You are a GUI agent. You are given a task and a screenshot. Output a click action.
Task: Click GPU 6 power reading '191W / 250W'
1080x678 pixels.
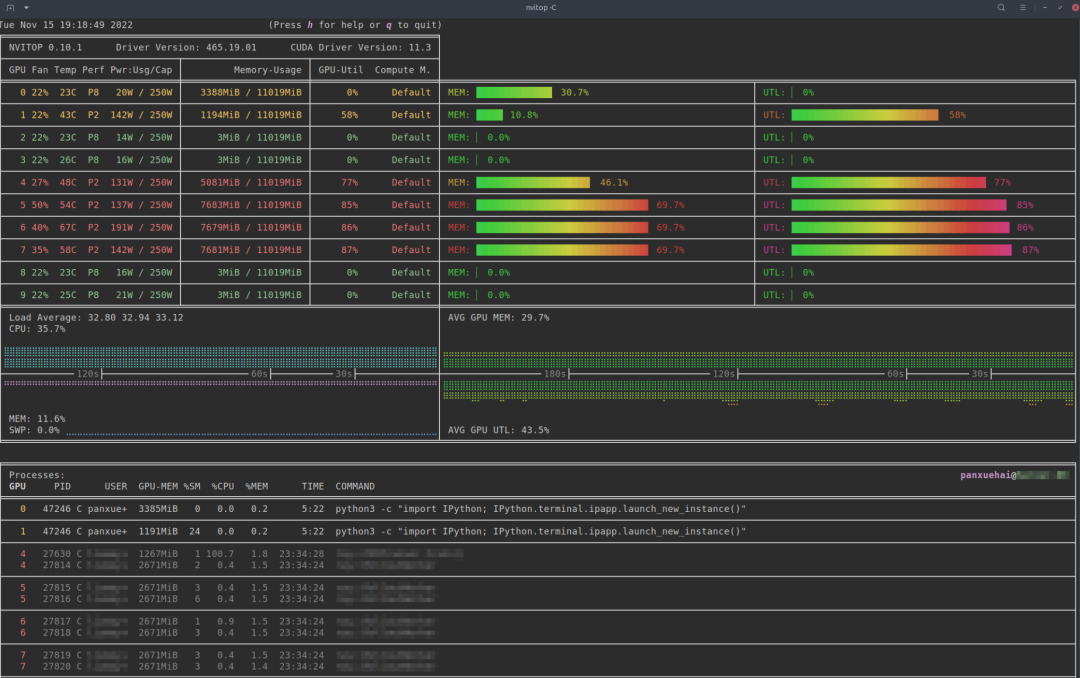click(141, 227)
